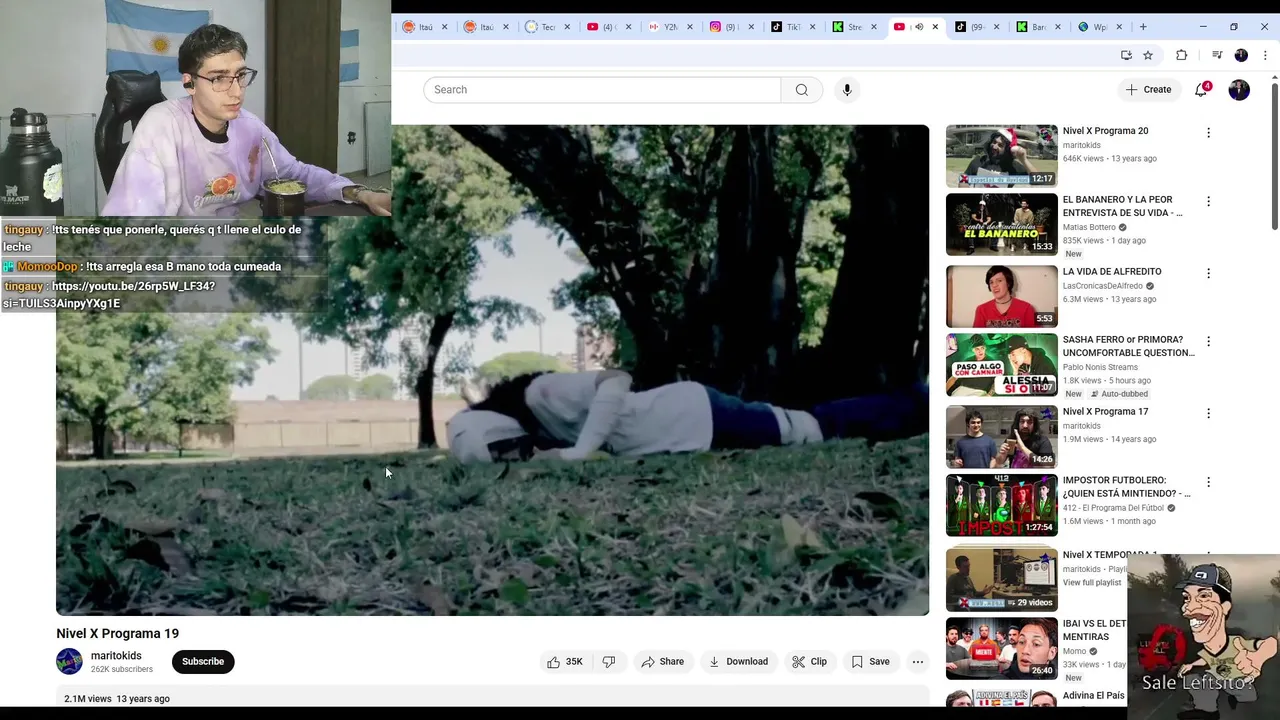Click 'Matias Bottero' channel name
Image resolution: width=1280 pixels, height=720 pixels.
pyautogui.click(x=1090, y=227)
